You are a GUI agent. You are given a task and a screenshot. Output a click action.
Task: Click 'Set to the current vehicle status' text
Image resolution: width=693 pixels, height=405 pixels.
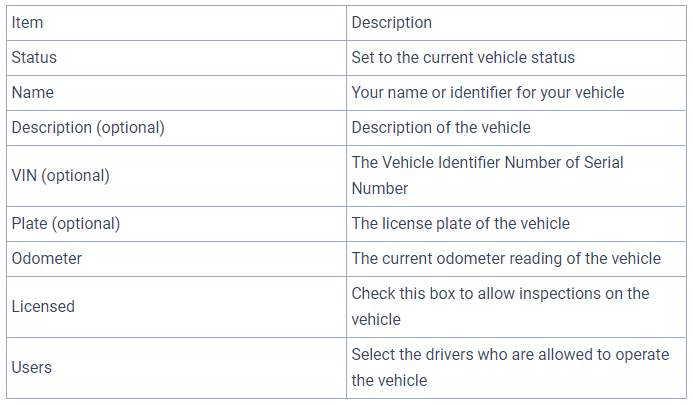(463, 57)
